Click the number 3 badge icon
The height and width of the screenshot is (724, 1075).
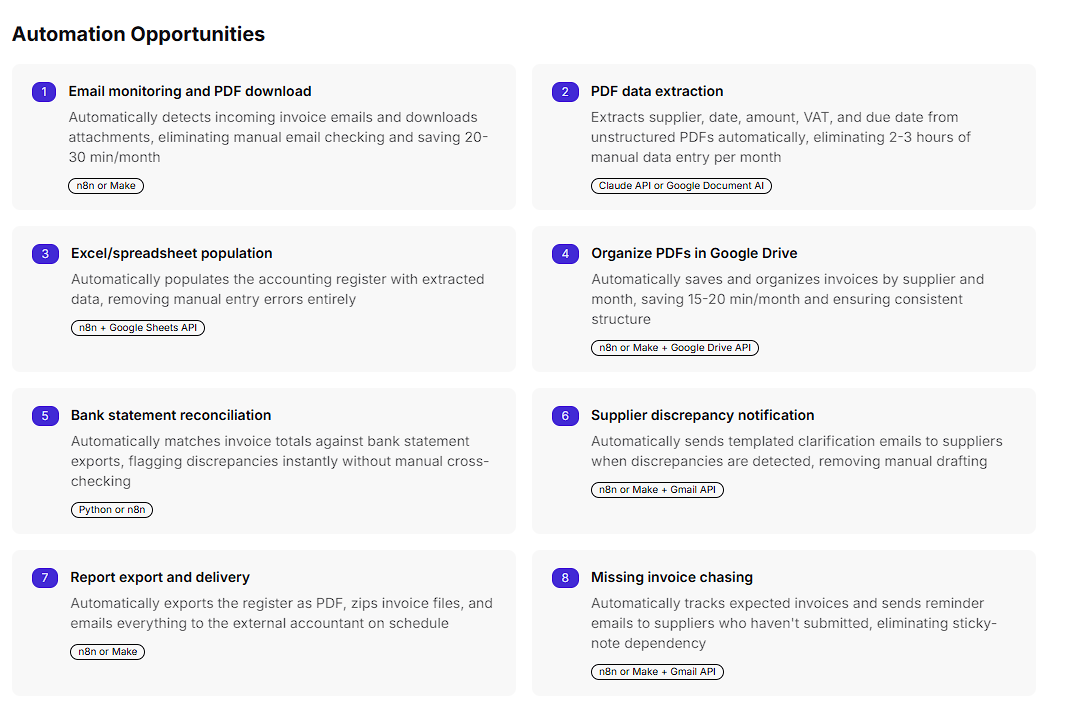click(x=45, y=254)
